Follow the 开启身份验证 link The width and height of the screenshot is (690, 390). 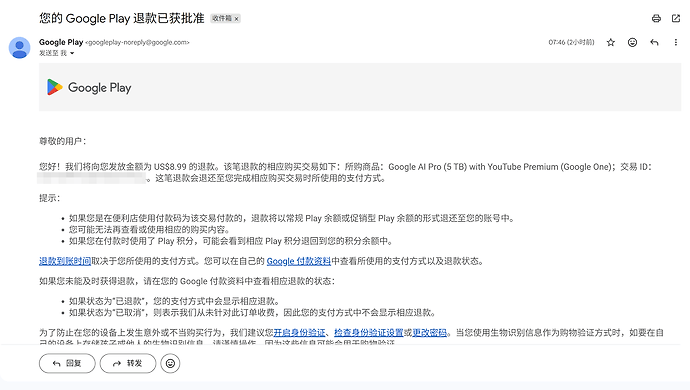click(299, 332)
